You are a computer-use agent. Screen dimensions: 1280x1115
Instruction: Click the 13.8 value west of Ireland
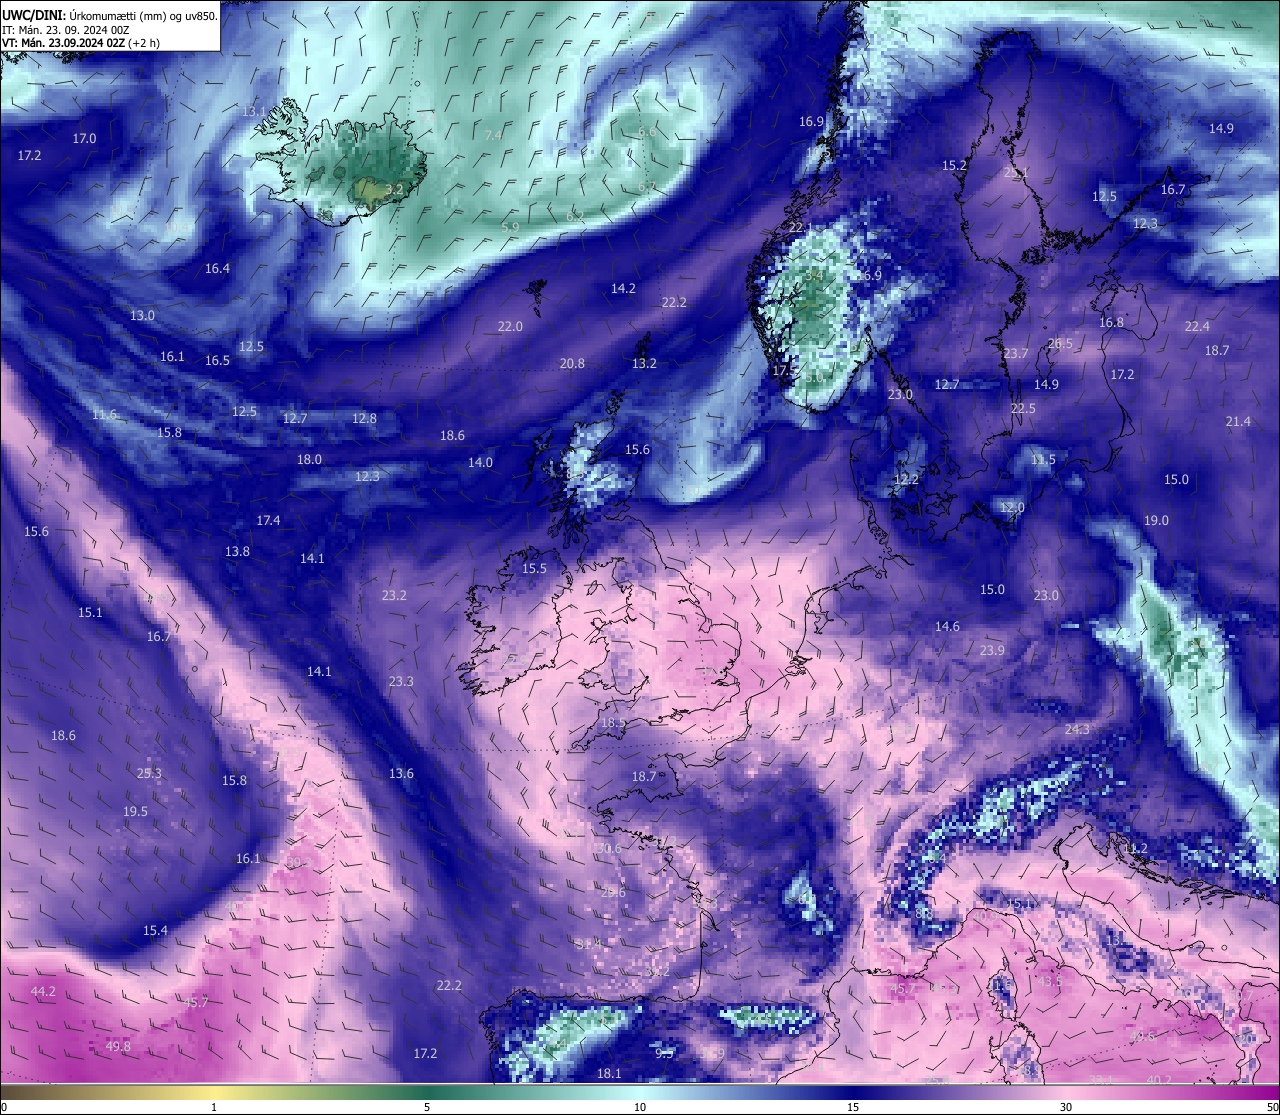(x=237, y=551)
